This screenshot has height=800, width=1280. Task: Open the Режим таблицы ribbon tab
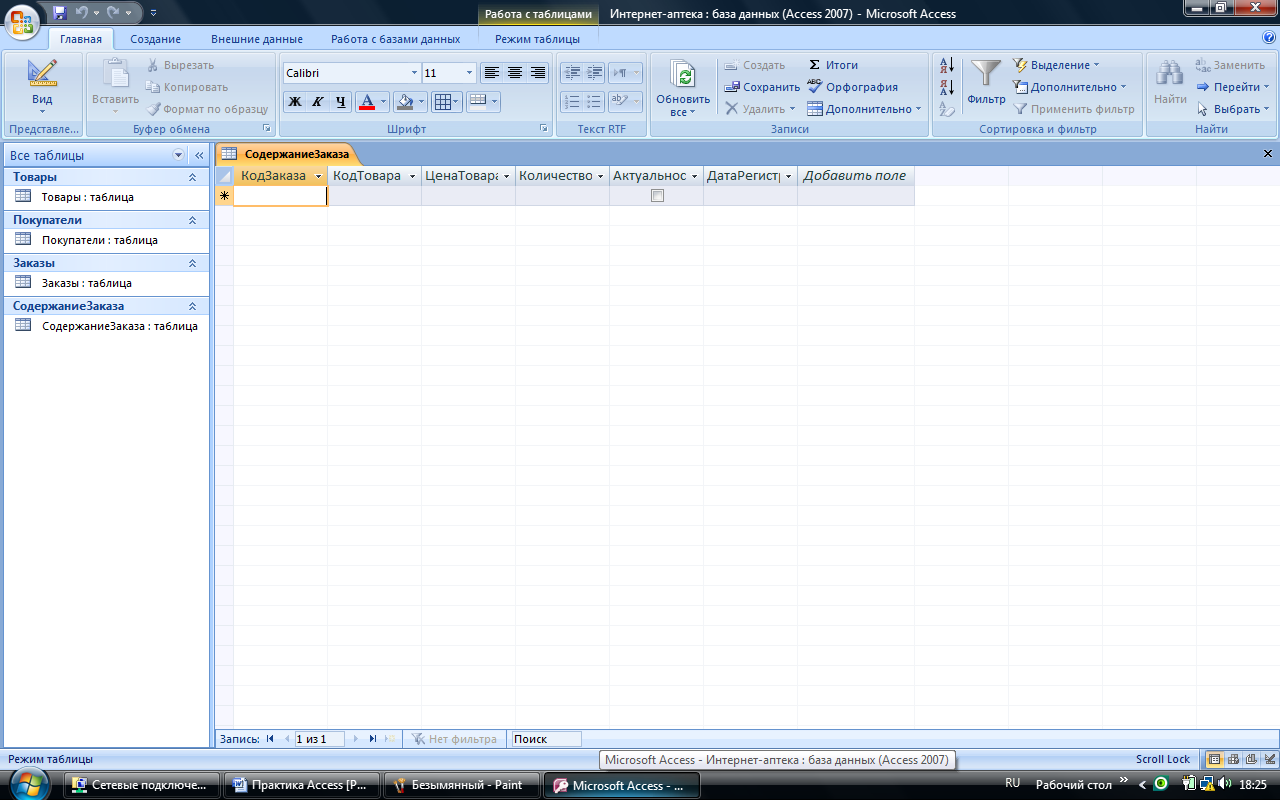coord(537,39)
